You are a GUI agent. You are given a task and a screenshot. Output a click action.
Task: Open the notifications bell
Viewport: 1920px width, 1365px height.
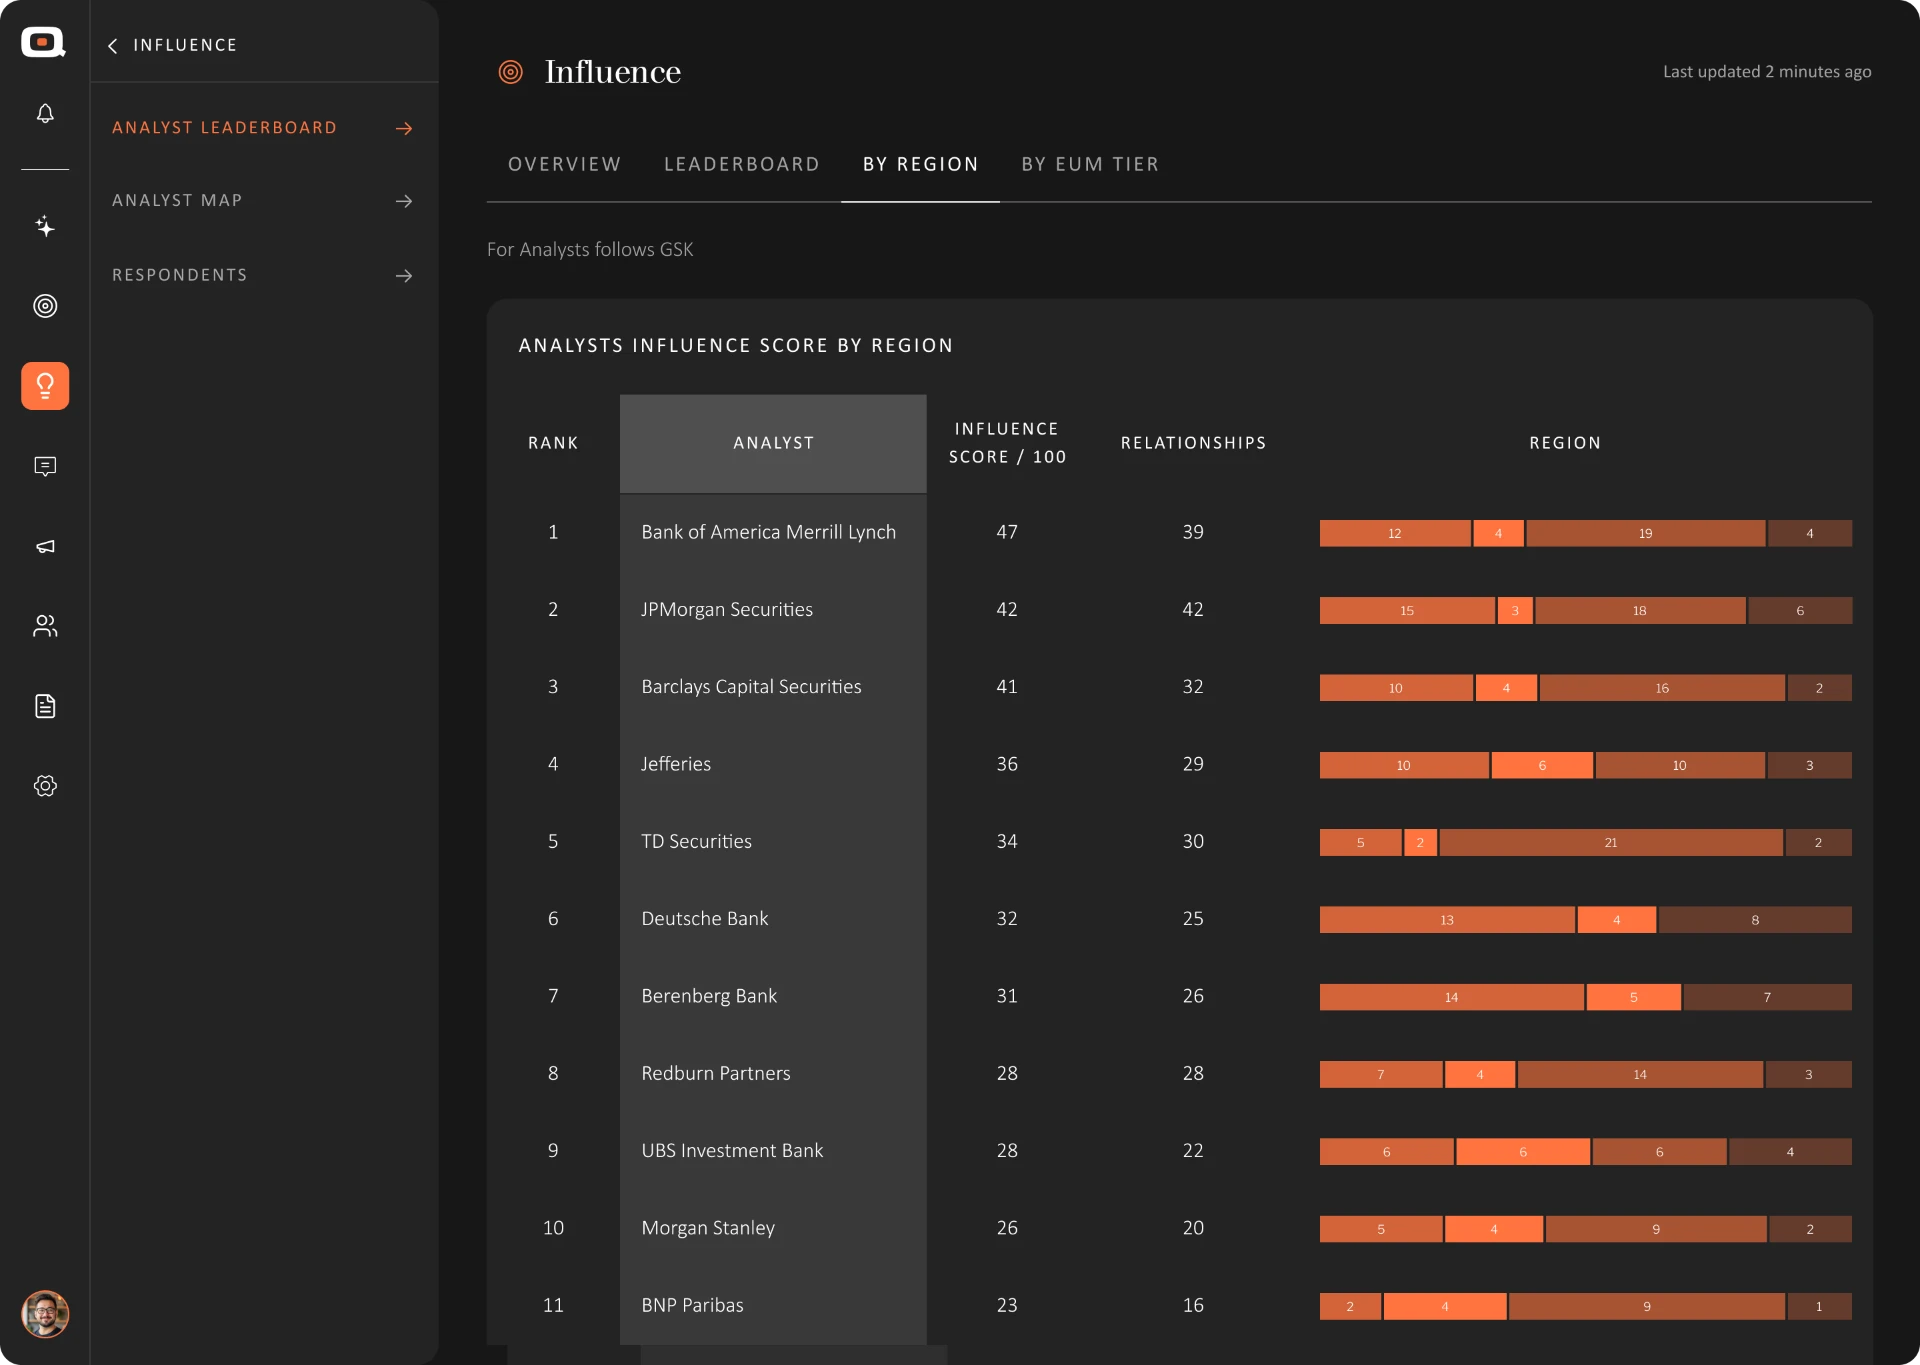(45, 113)
